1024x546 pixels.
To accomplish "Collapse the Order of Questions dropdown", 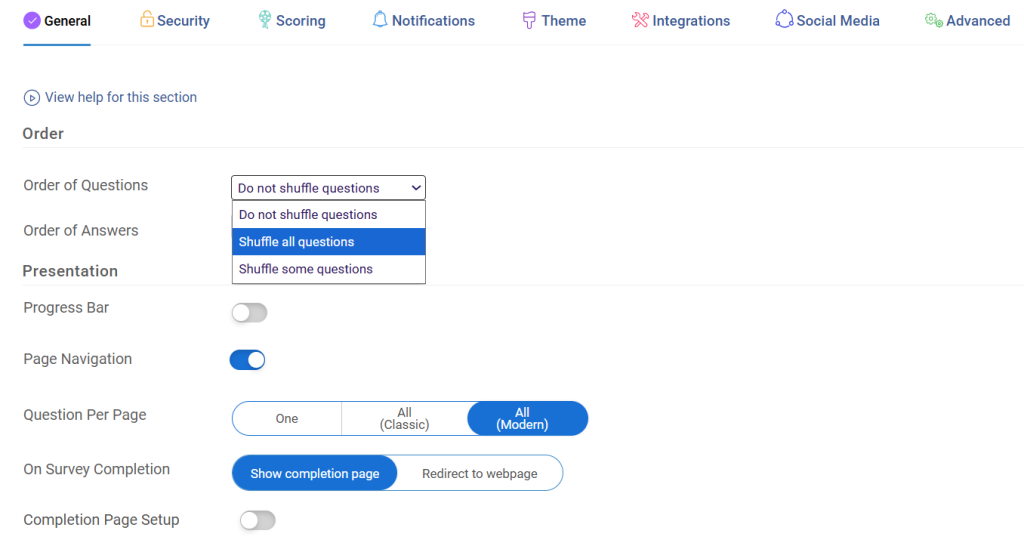I will (x=328, y=188).
